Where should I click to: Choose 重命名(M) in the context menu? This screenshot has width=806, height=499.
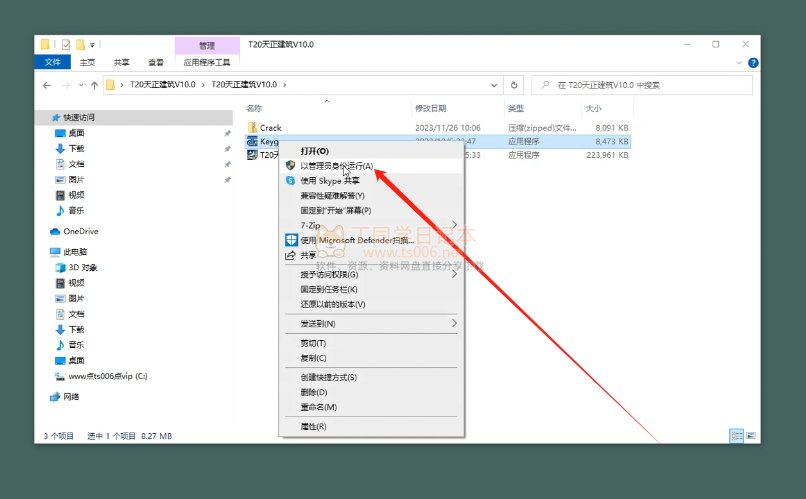371,408
